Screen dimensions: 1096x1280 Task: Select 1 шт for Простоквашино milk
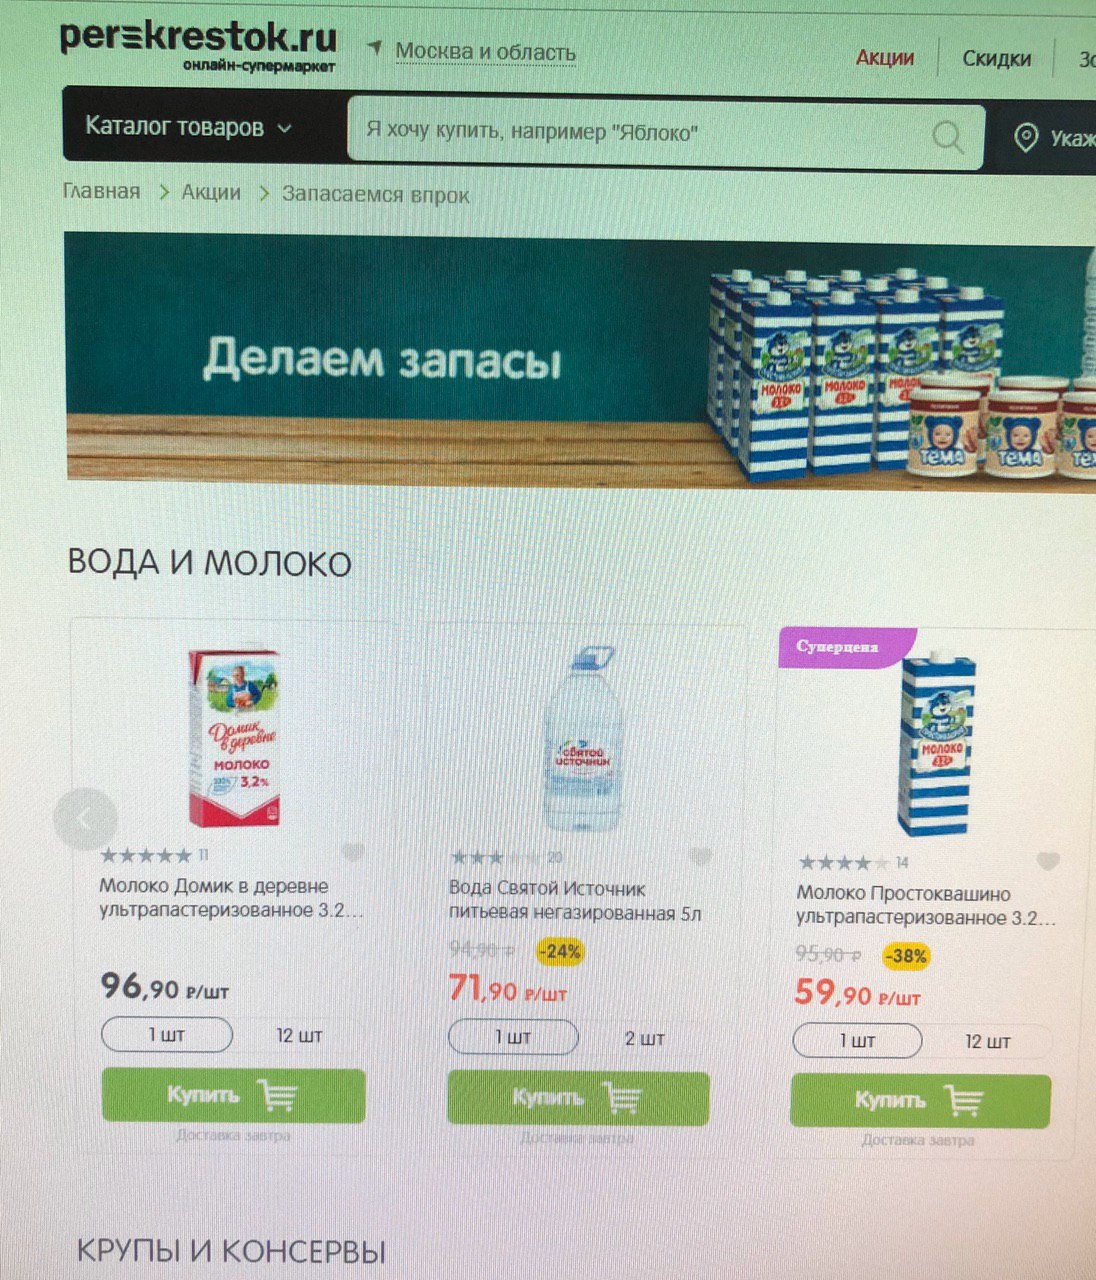coord(857,1041)
